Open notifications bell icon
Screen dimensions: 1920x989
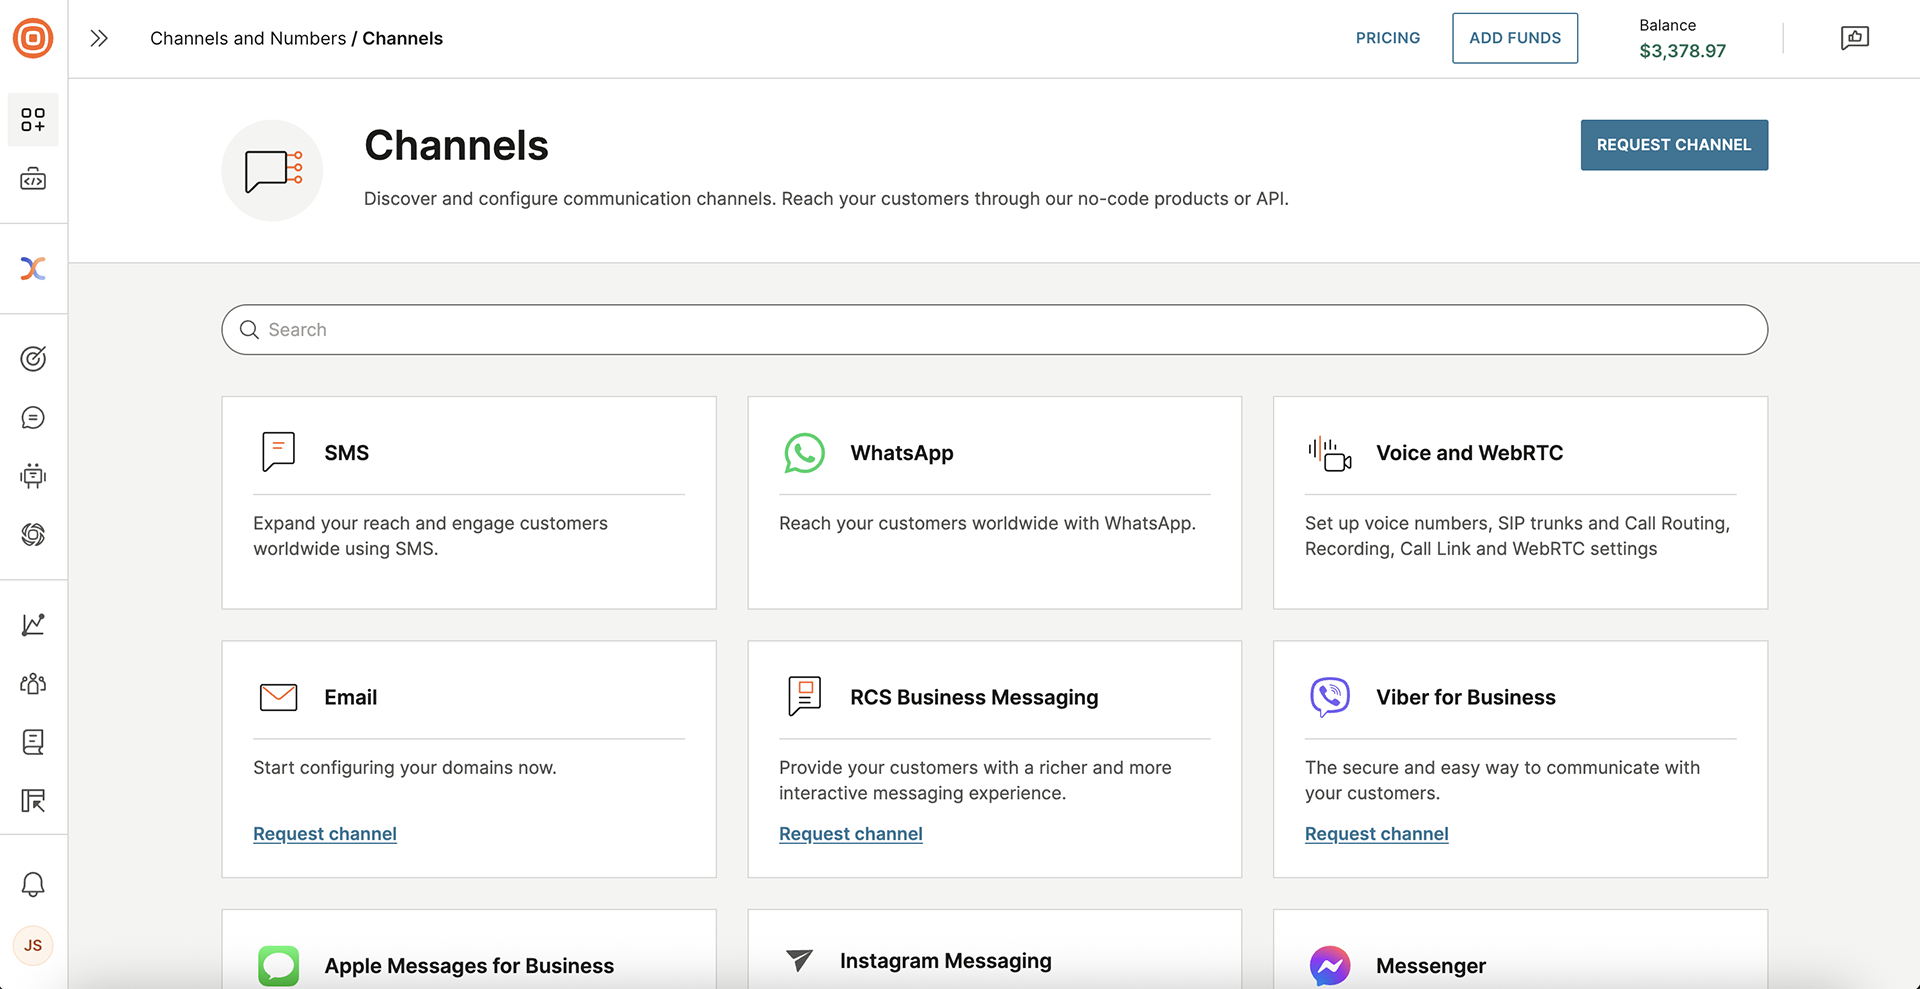(x=33, y=885)
